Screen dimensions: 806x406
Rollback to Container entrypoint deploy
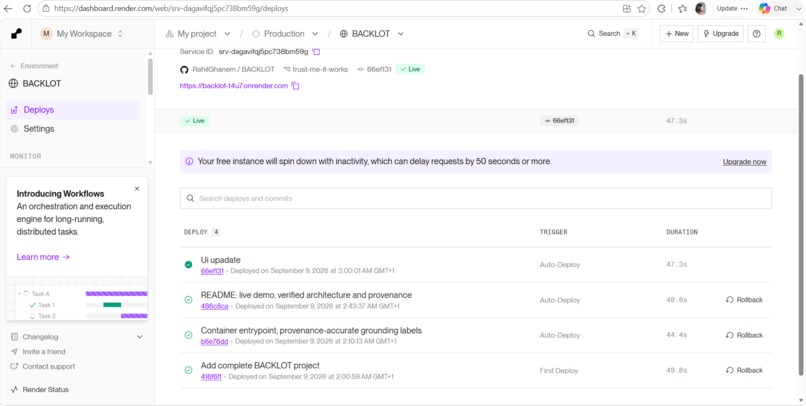pos(744,335)
